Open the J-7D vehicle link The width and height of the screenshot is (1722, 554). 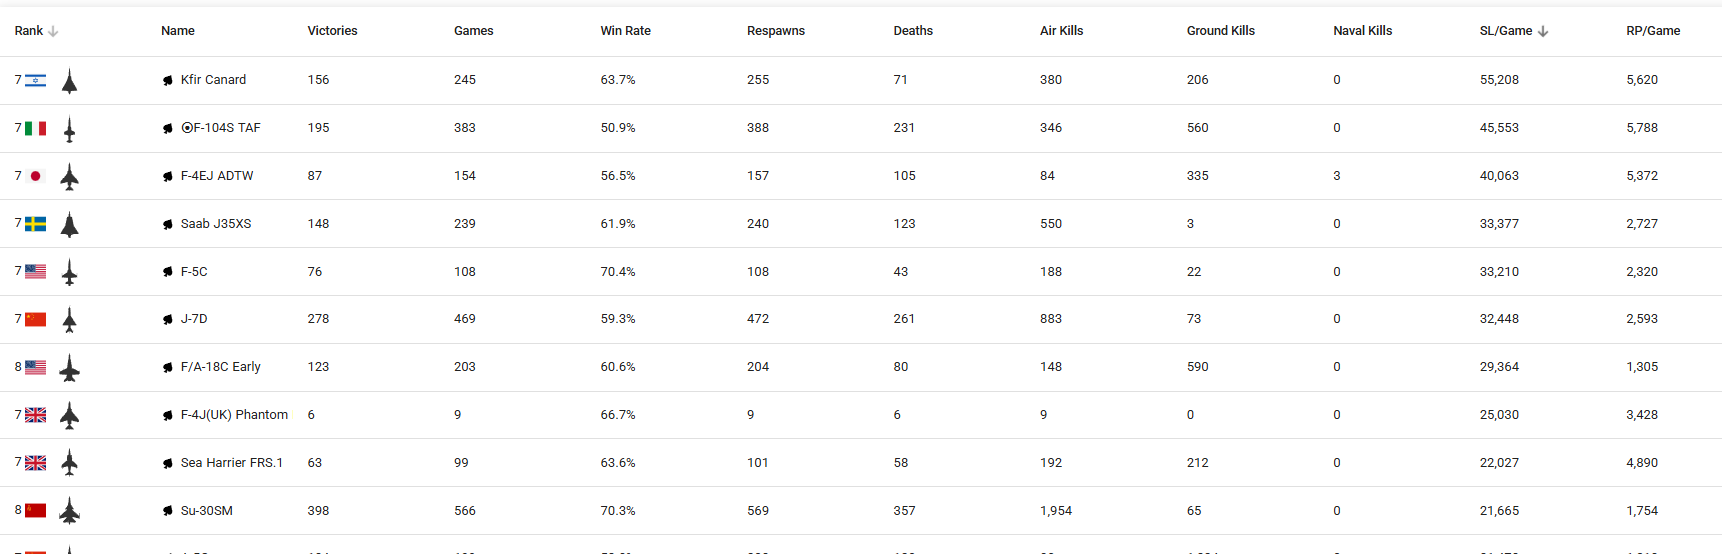click(x=194, y=319)
